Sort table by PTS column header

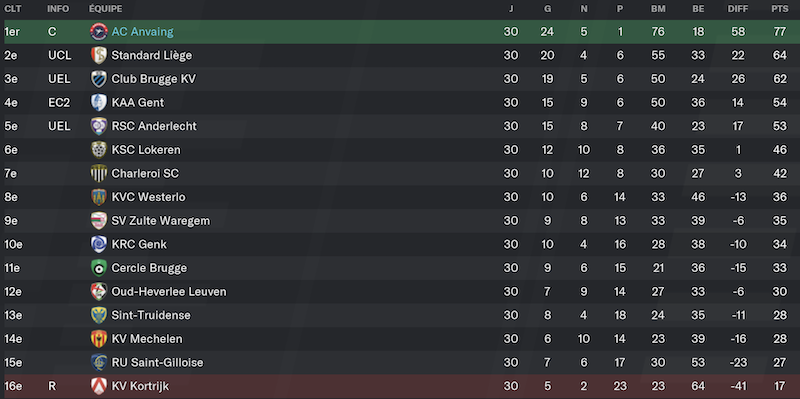(780, 9)
